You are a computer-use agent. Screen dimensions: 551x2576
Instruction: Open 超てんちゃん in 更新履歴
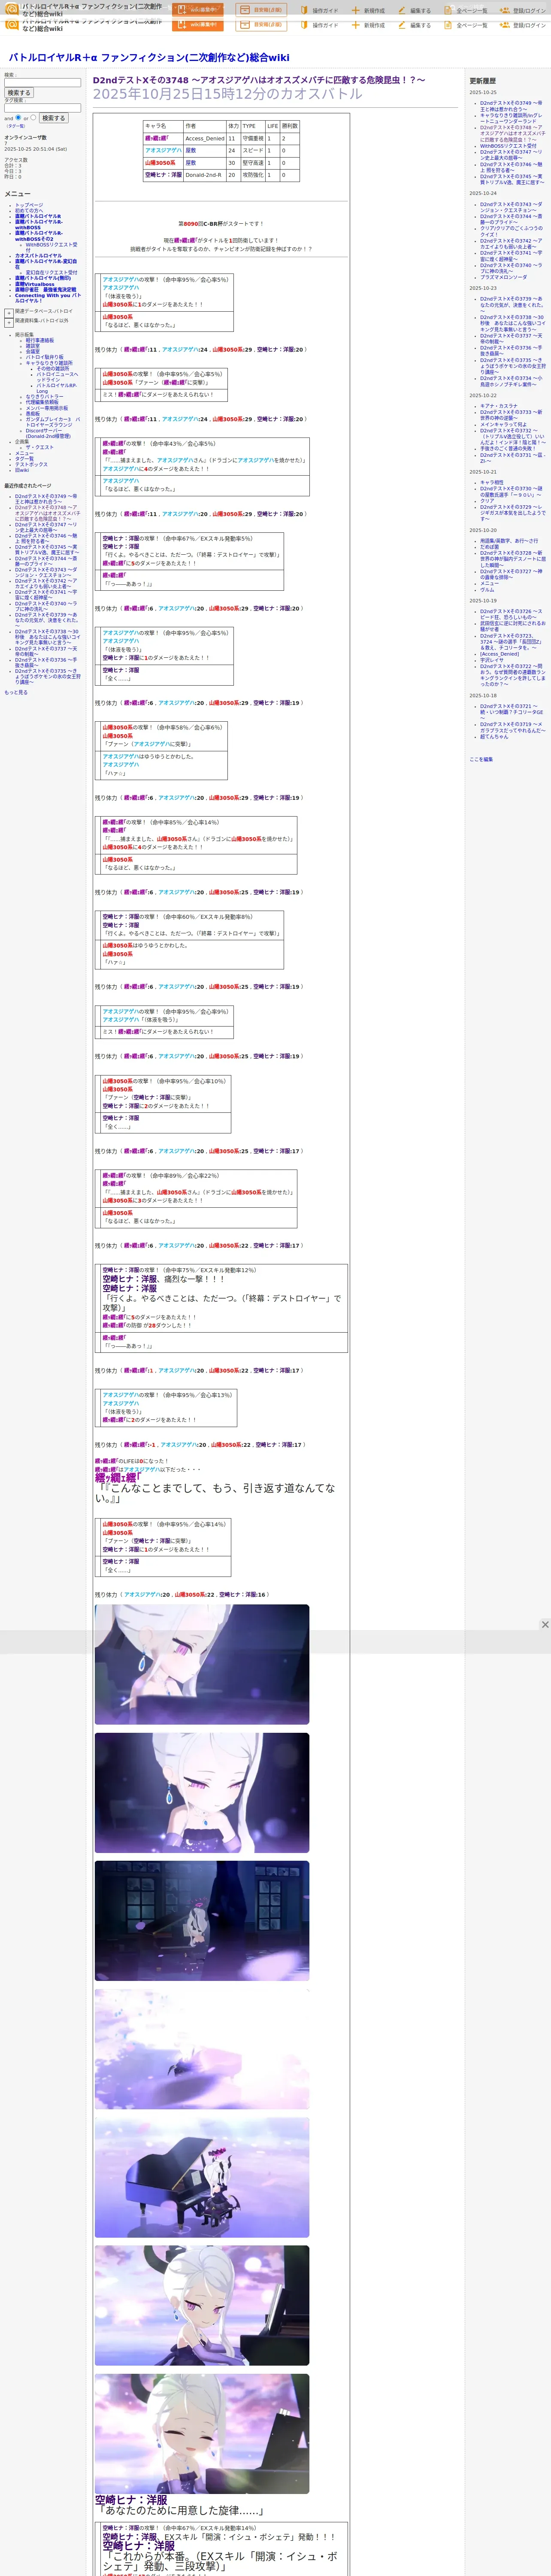click(494, 737)
